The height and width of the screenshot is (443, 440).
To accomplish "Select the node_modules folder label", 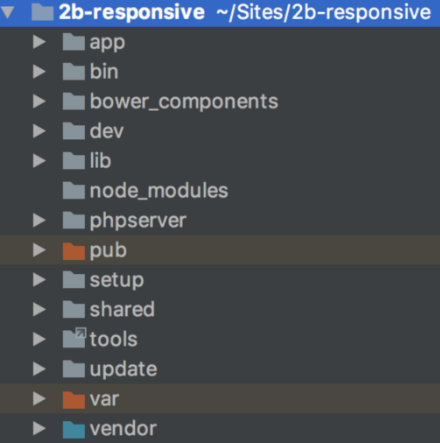I will 159,191.
